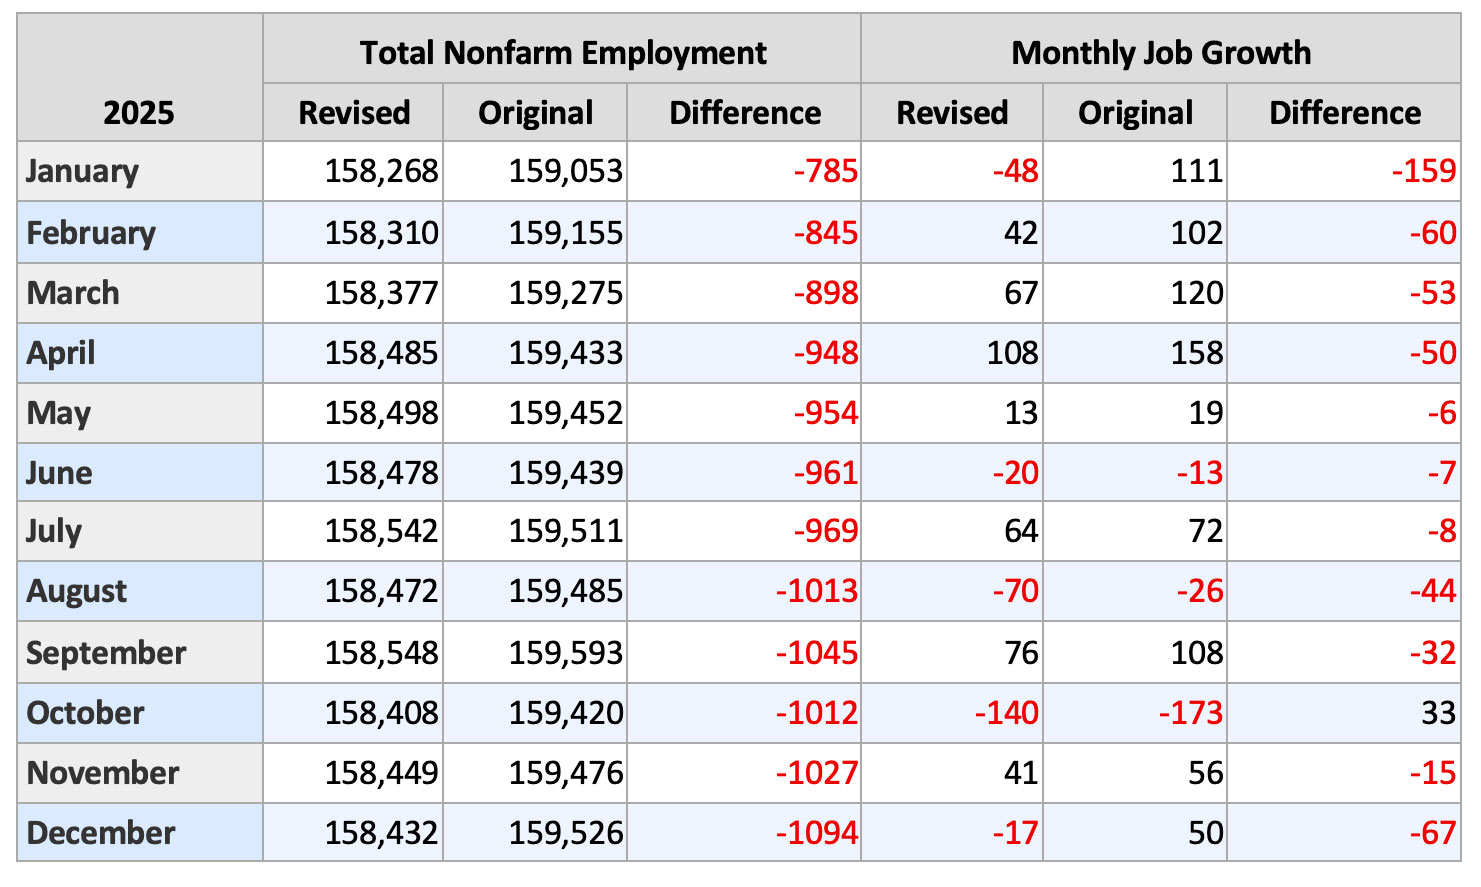Click the February row label

[91, 233]
